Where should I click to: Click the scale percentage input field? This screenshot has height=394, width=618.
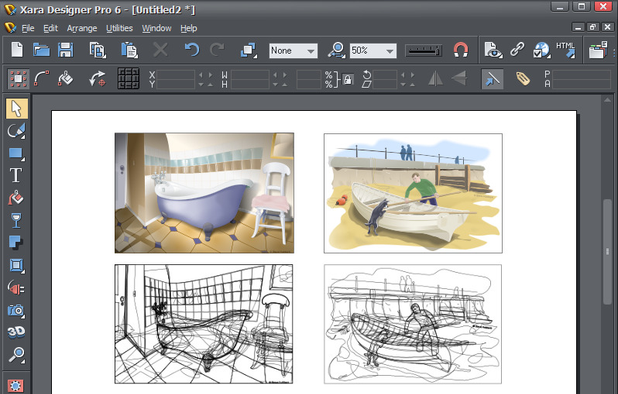pos(309,74)
